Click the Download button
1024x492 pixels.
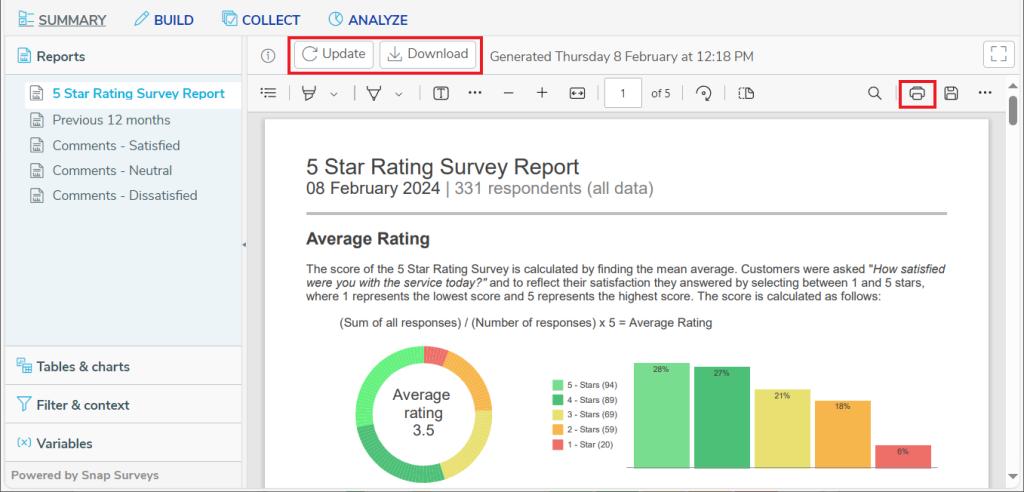click(428, 54)
